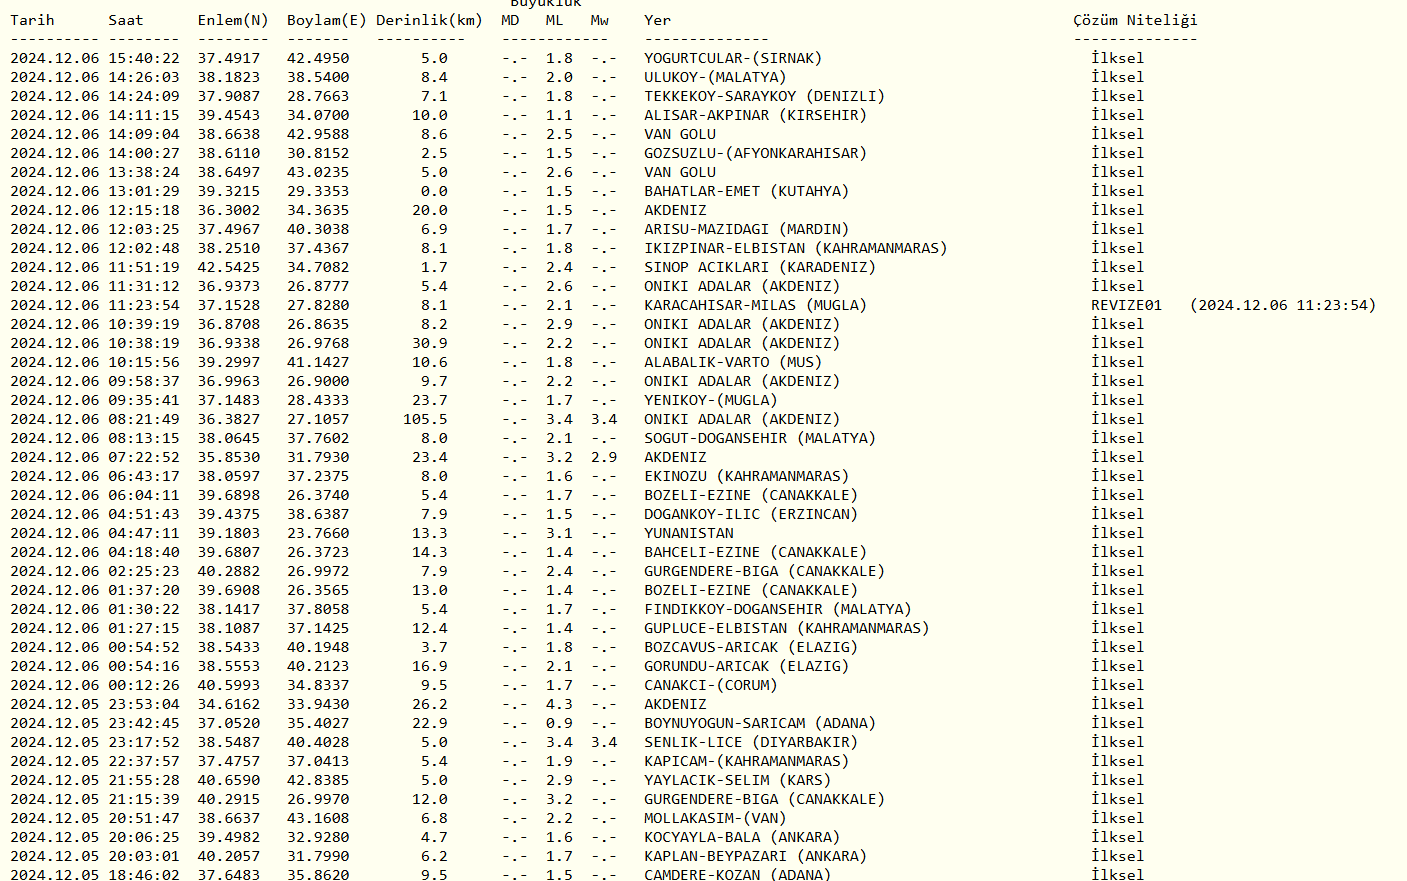The height and width of the screenshot is (881, 1407).
Task: Click location MOLLAKASIM-(VAN)
Action: tap(715, 818)
